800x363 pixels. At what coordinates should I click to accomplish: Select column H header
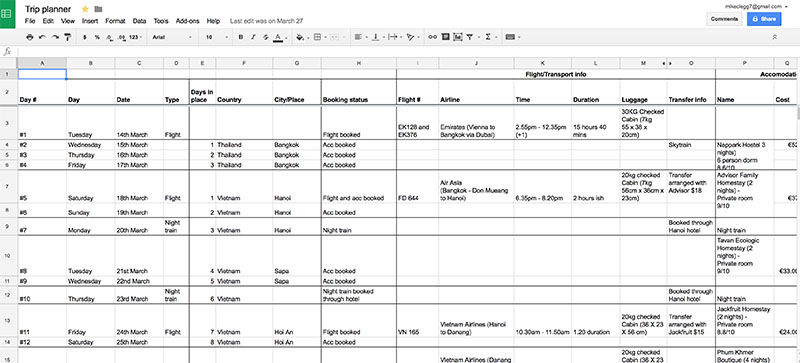click(x=359, y=63)
